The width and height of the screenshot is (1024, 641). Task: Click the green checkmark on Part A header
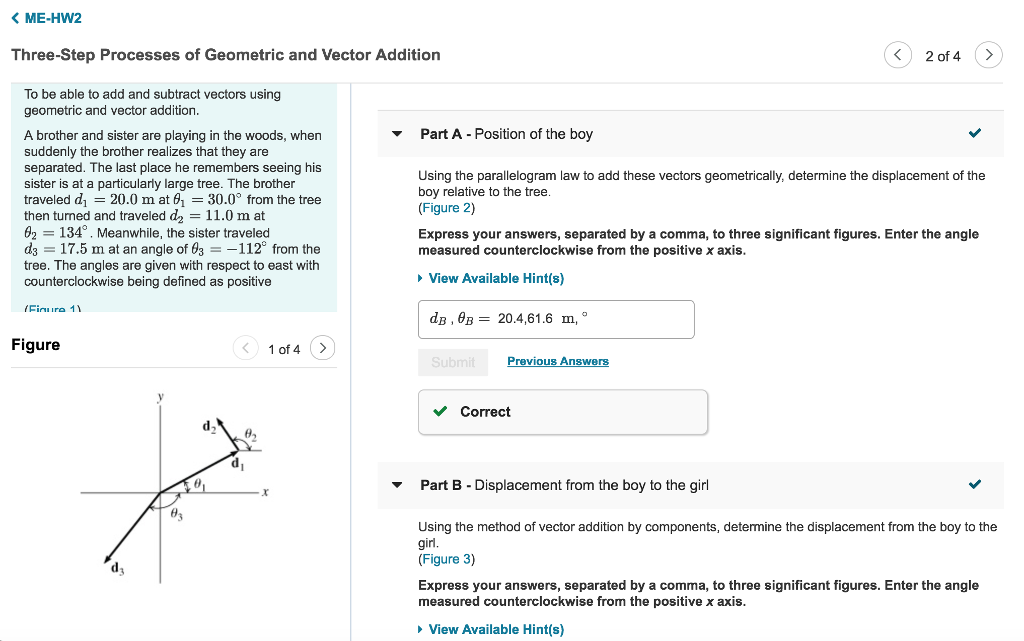click(x=974, y=133)
